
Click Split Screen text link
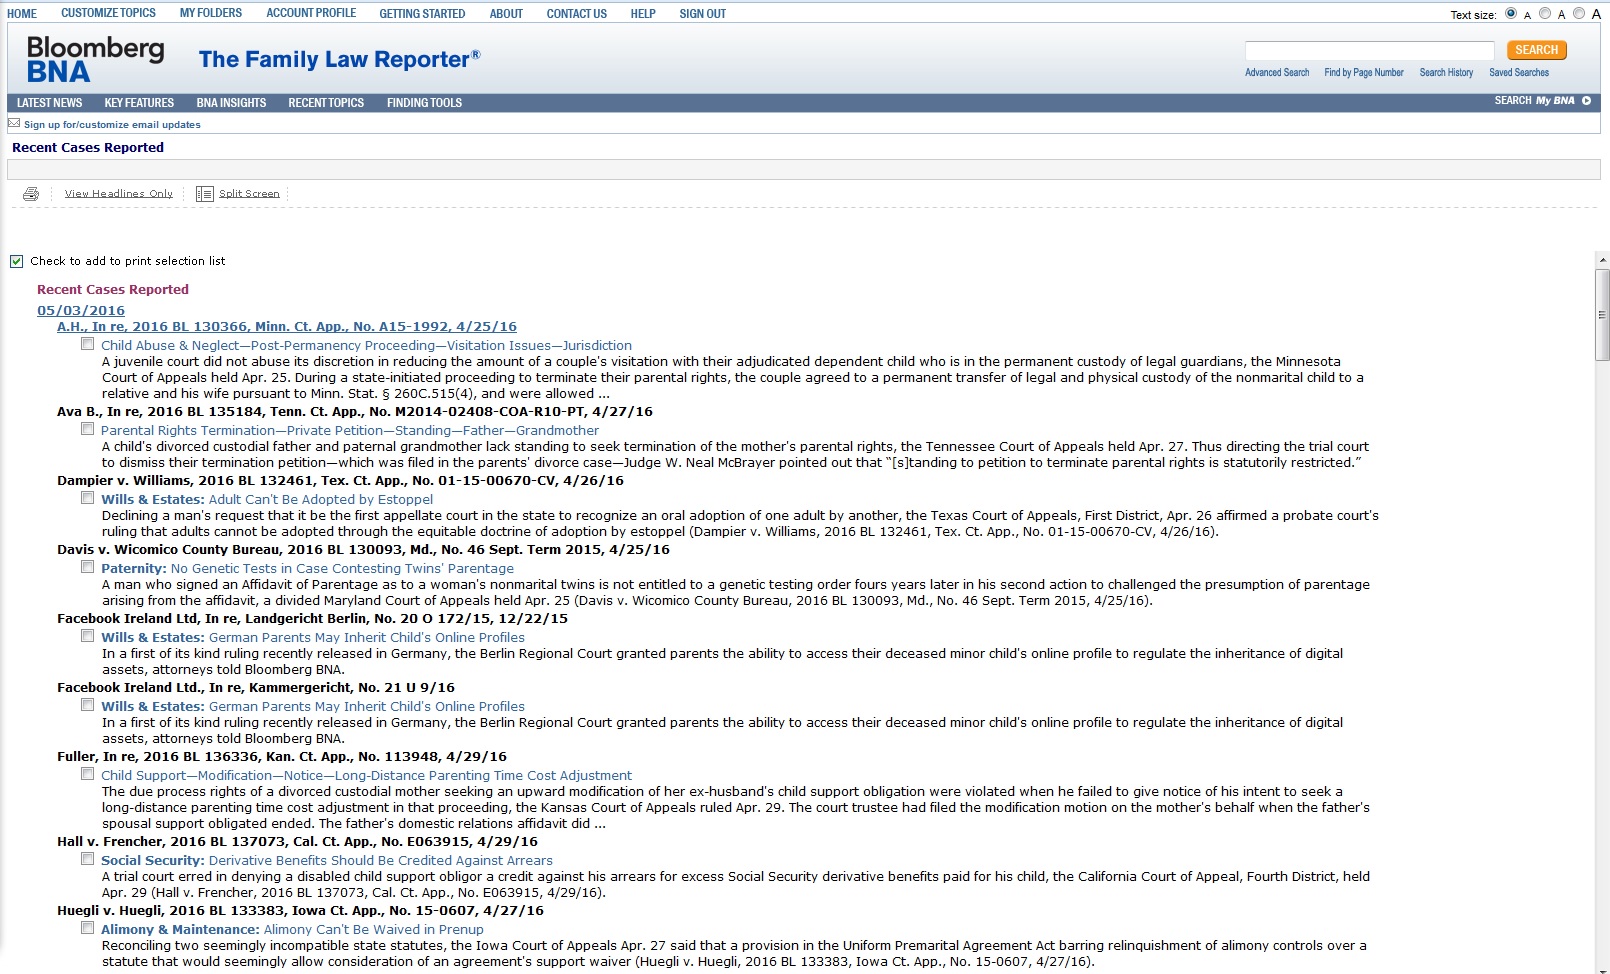[249, 194]
